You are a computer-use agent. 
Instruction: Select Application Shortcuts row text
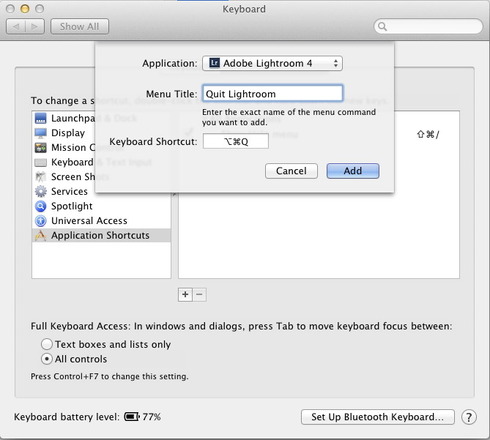pyautogui.click(x=100, y=235)
